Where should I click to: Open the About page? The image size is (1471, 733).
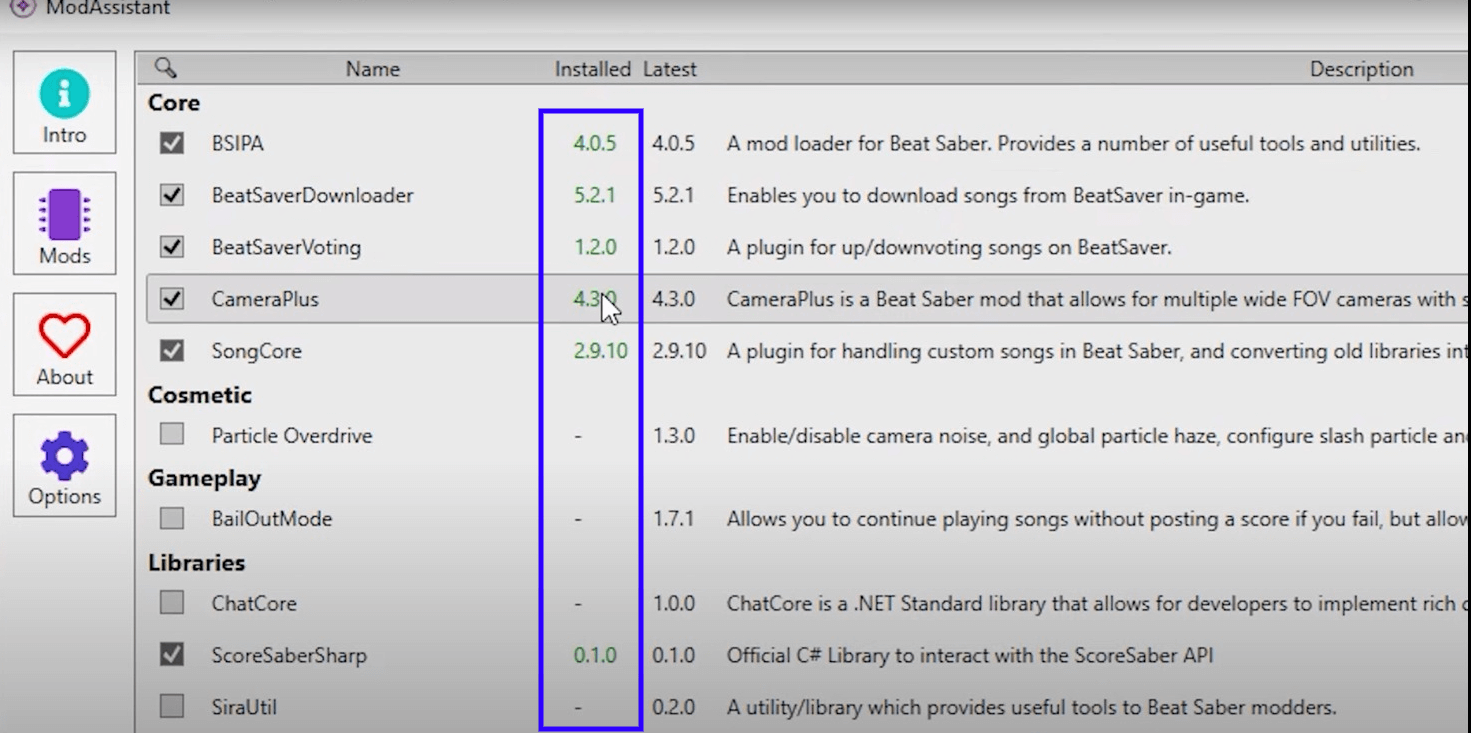64,345
